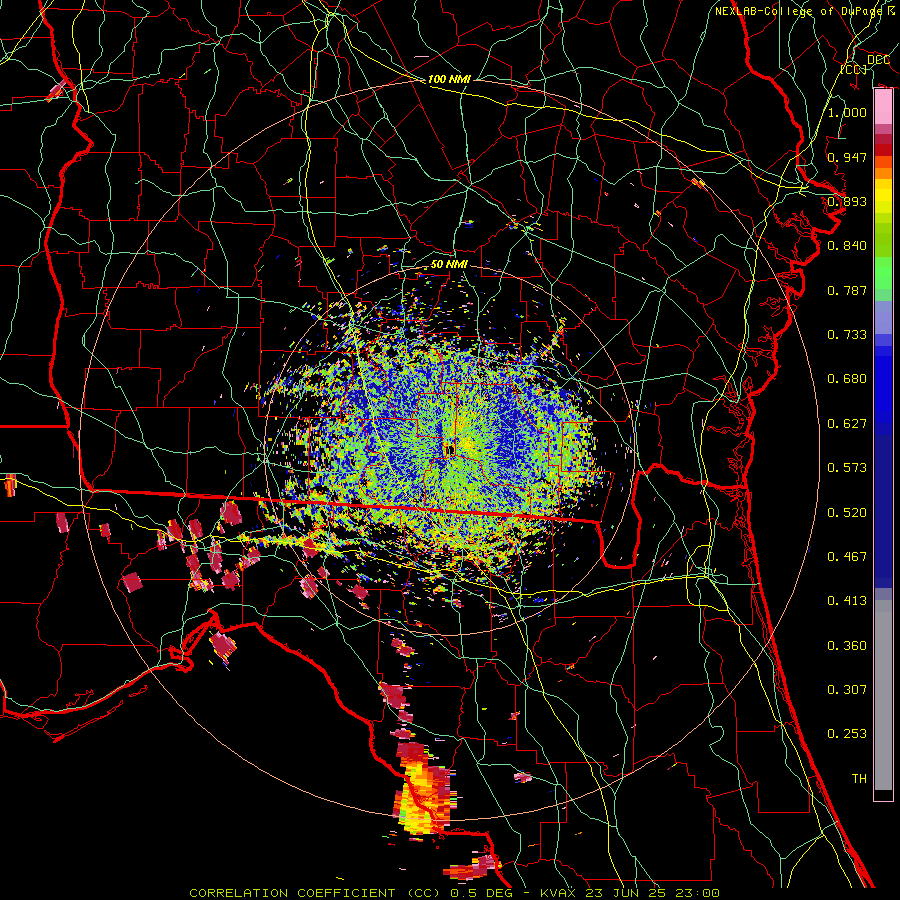900x900 pixels.
Task: Click the radar site marker at the scan center
Action: tap(449, 450)
